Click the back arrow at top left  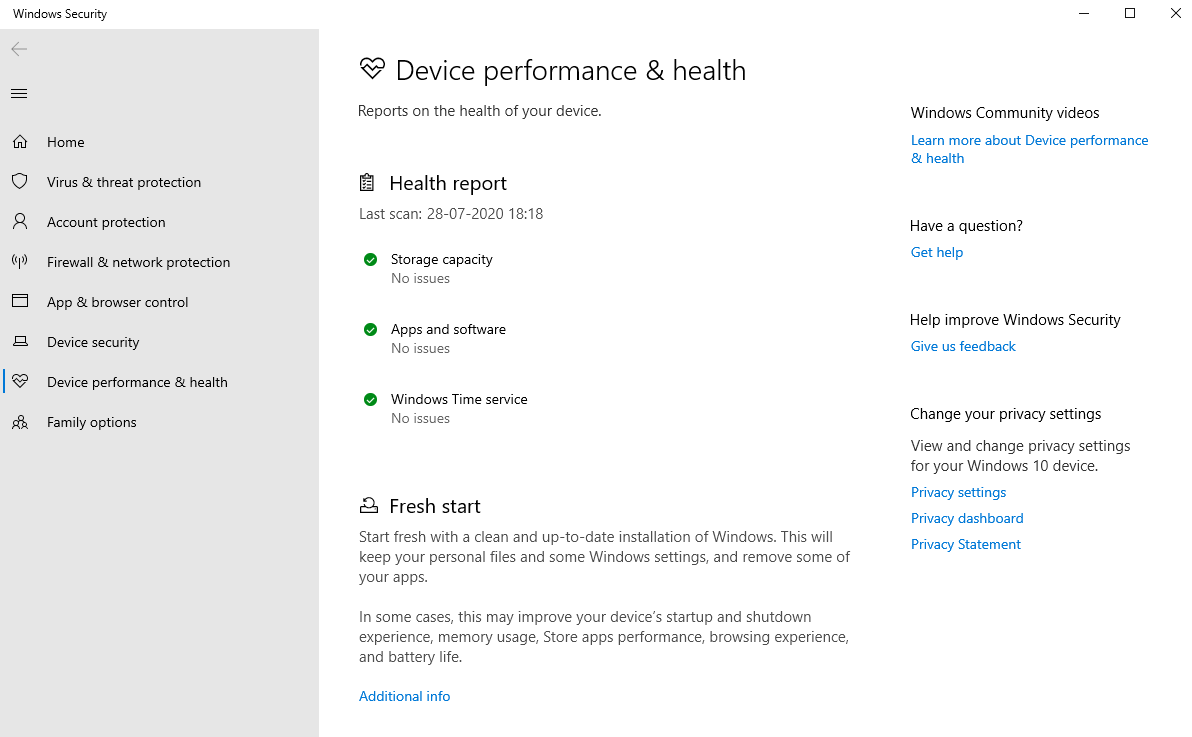click(18, 48)
